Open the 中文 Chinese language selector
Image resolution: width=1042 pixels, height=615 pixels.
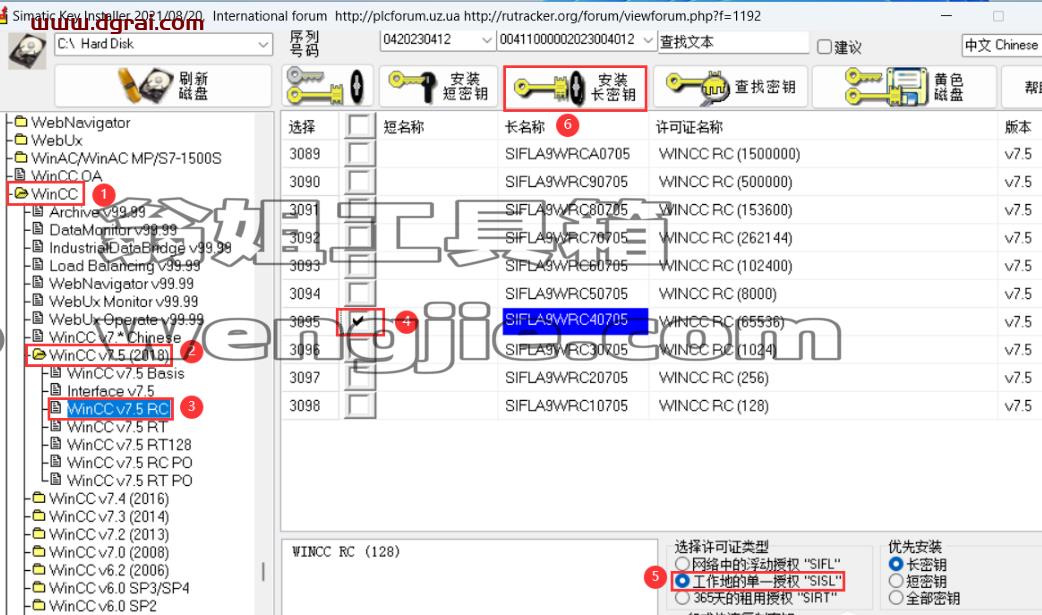1001,45
